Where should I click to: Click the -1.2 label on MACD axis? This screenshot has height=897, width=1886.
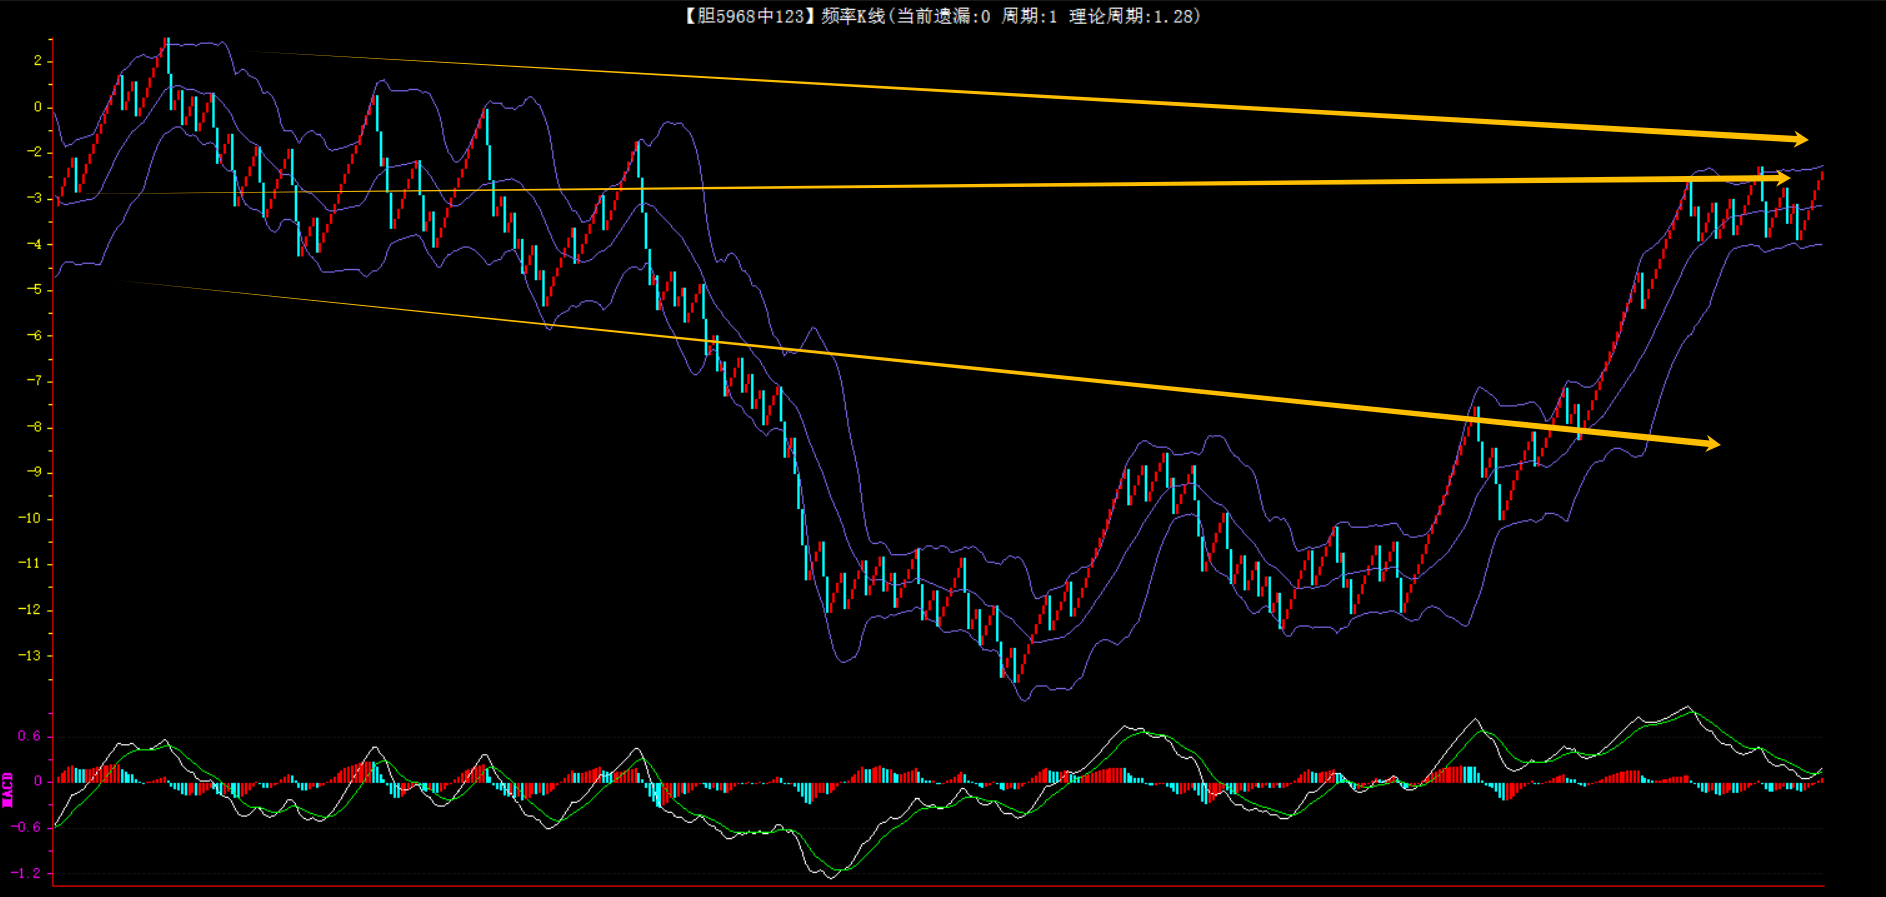pos(27,873)
